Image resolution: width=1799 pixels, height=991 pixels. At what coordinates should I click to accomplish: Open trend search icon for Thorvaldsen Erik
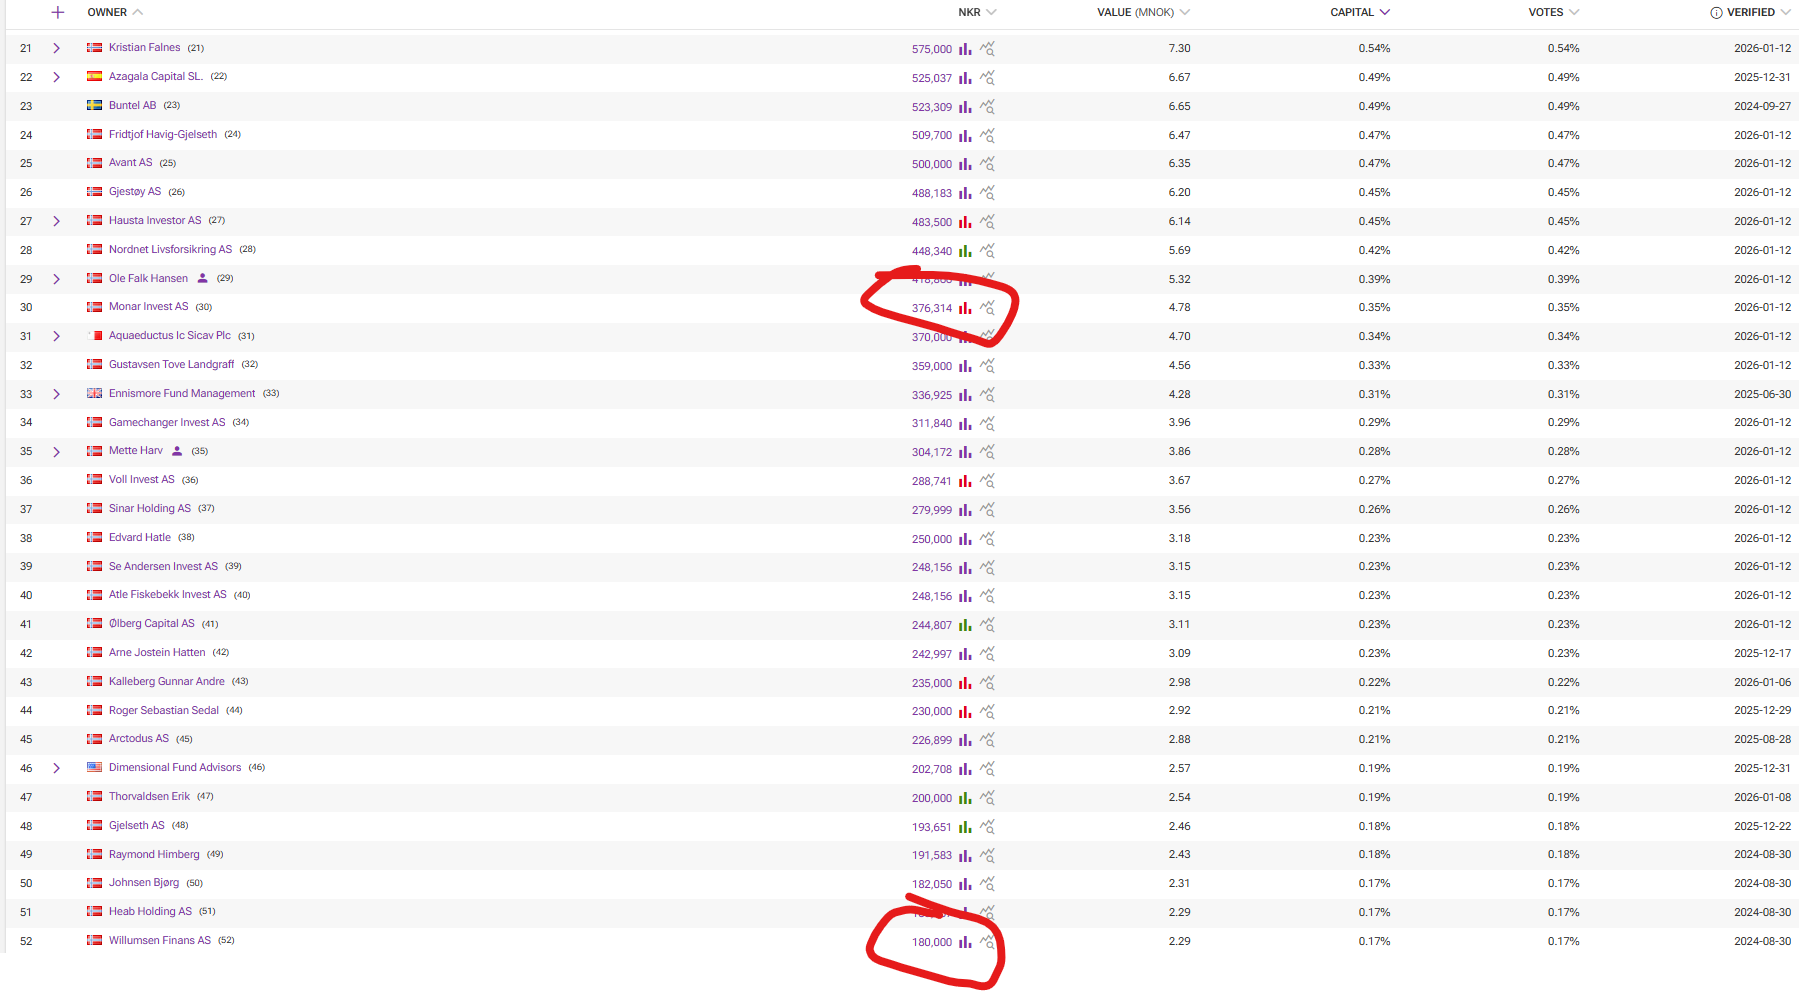(x=987, y=798)
